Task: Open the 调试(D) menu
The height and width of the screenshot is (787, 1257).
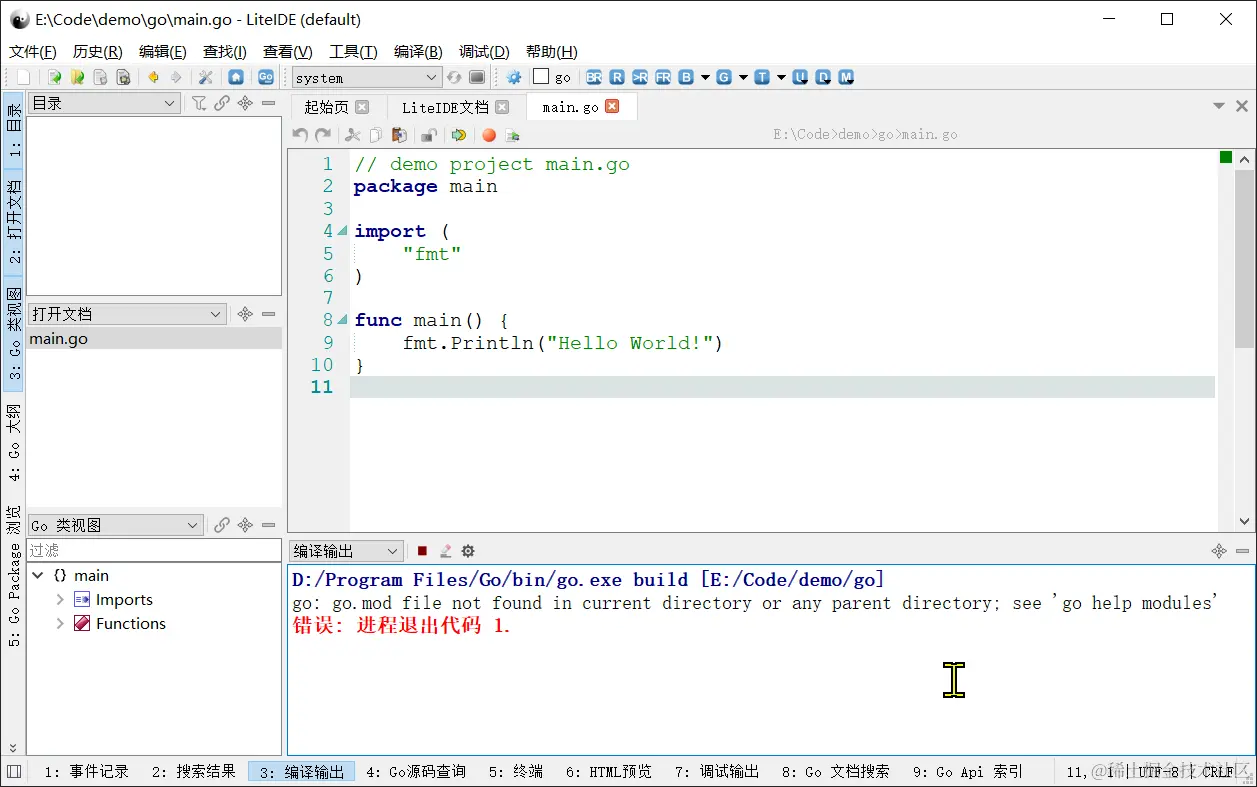Action: click(x=484, y=52)
